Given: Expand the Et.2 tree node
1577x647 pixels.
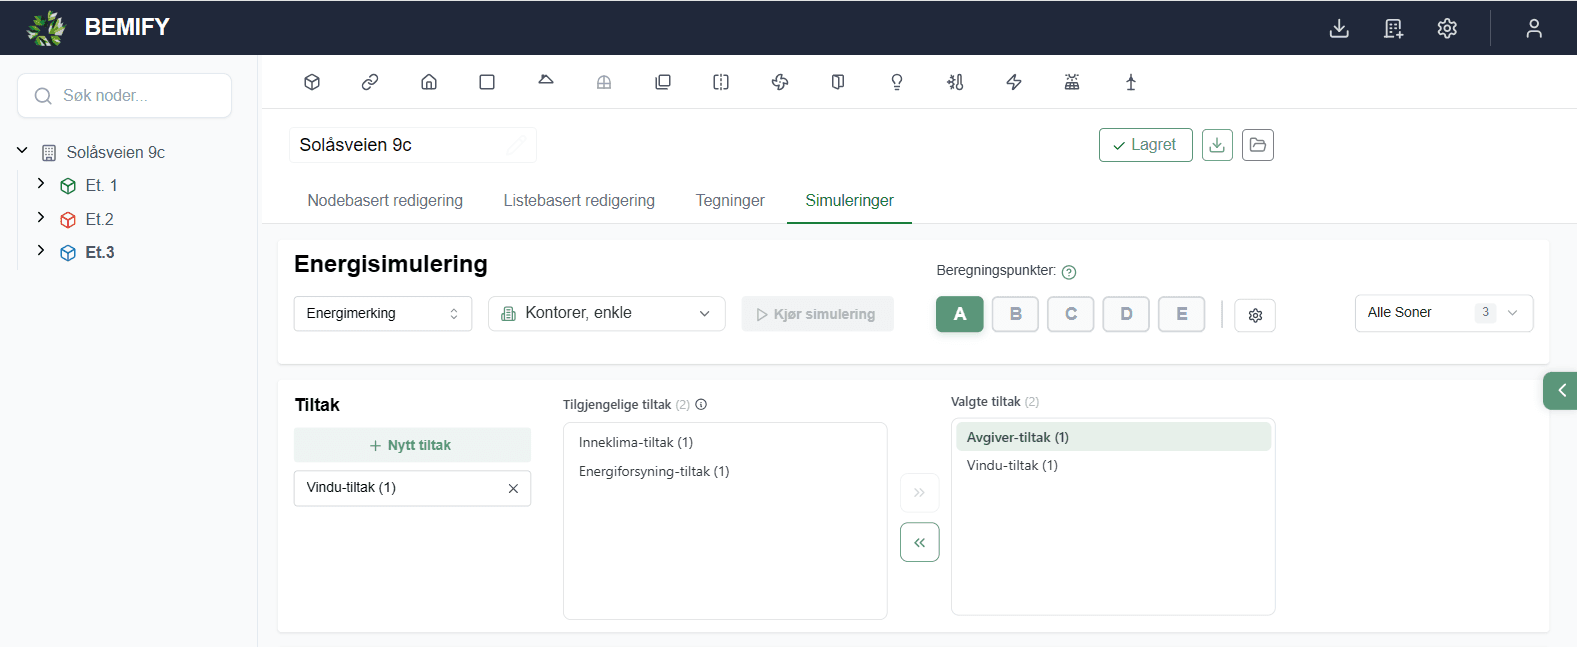Looking at the screenshot, I should click(41, 218).
